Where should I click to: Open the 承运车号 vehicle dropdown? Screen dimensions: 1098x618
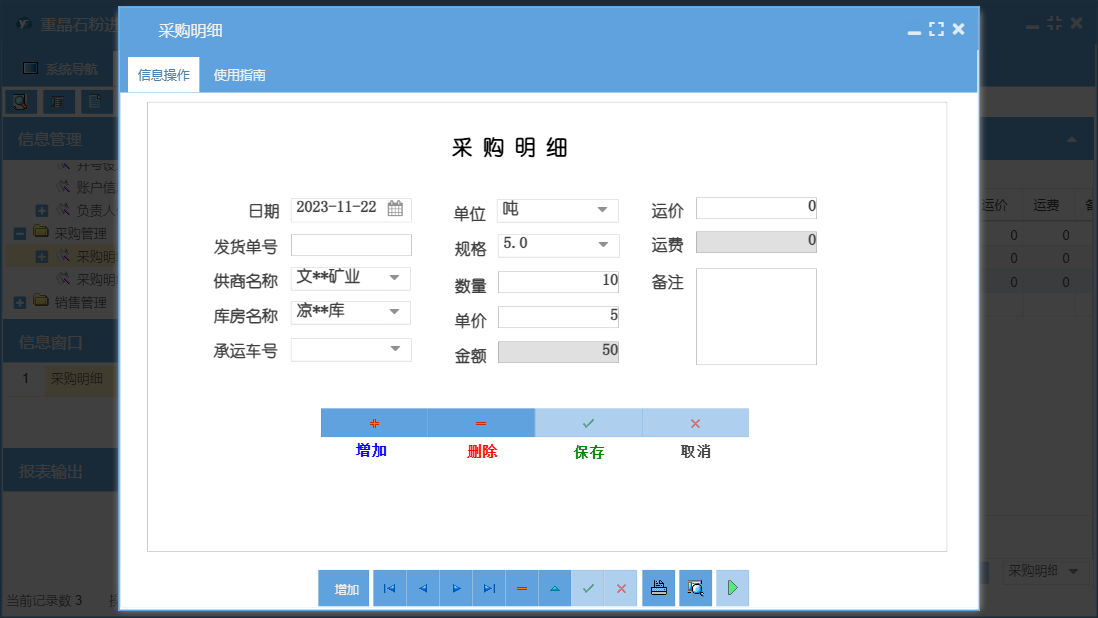click(398, 348)
